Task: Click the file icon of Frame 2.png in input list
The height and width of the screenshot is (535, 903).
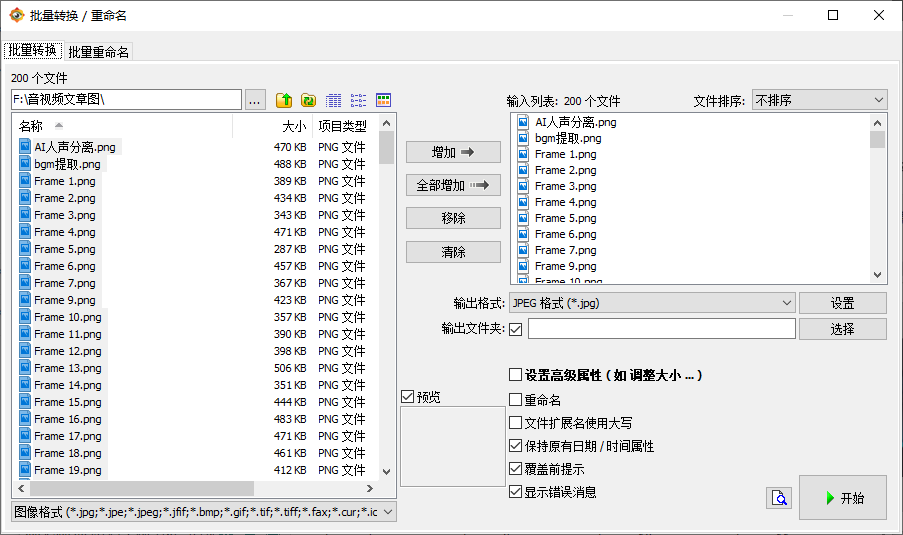Action: 523,170
